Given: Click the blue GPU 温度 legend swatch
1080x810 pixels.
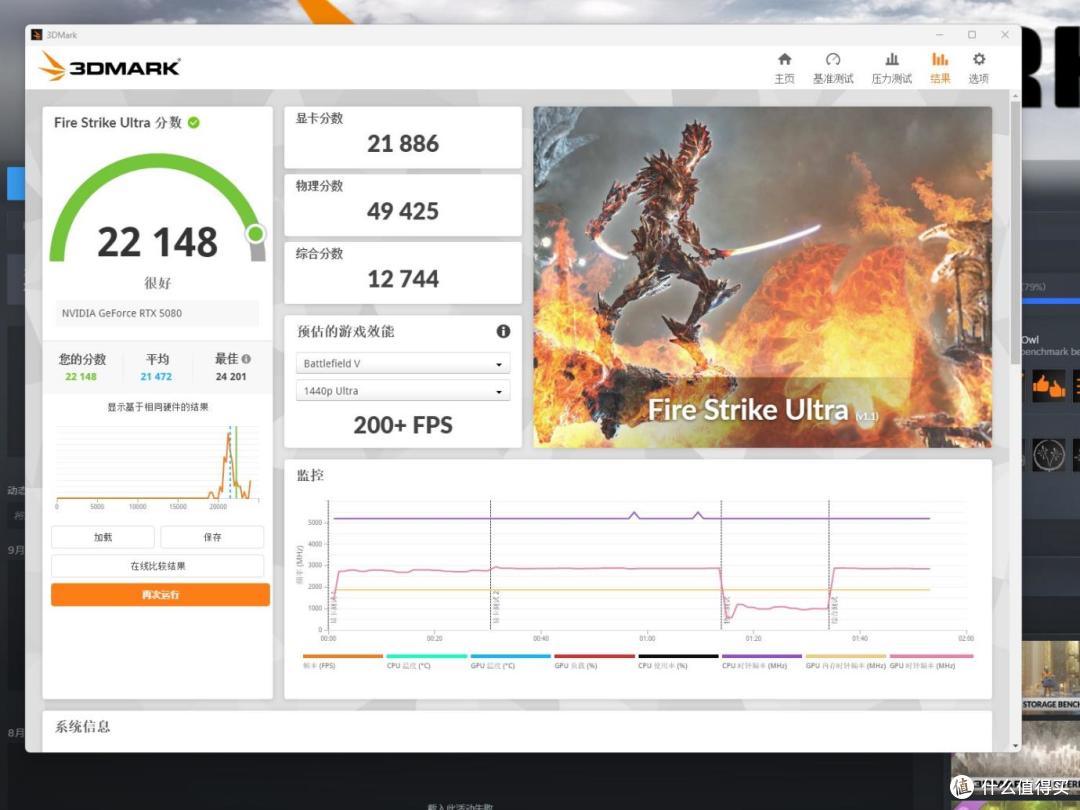Looking at the screenshot, I should point(510,656).
